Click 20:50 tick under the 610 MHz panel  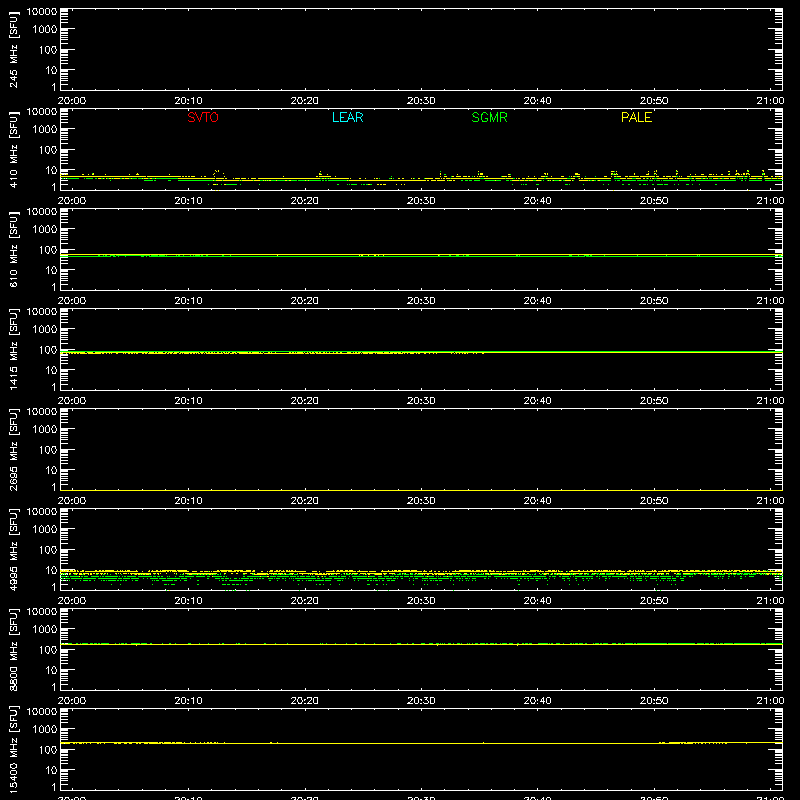pyautogui.click(x=654, y=301)
